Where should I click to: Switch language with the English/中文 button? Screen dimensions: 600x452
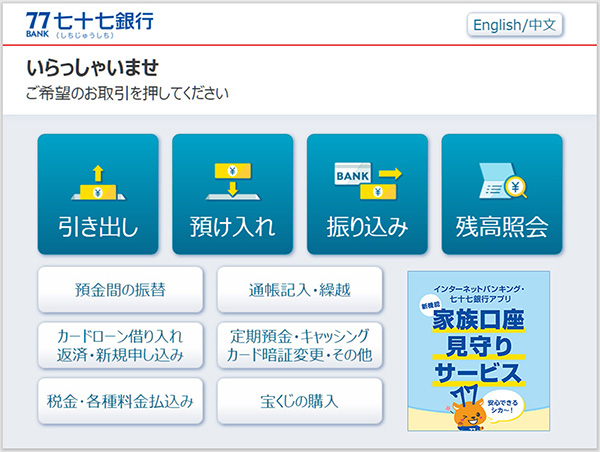point(516,24)
